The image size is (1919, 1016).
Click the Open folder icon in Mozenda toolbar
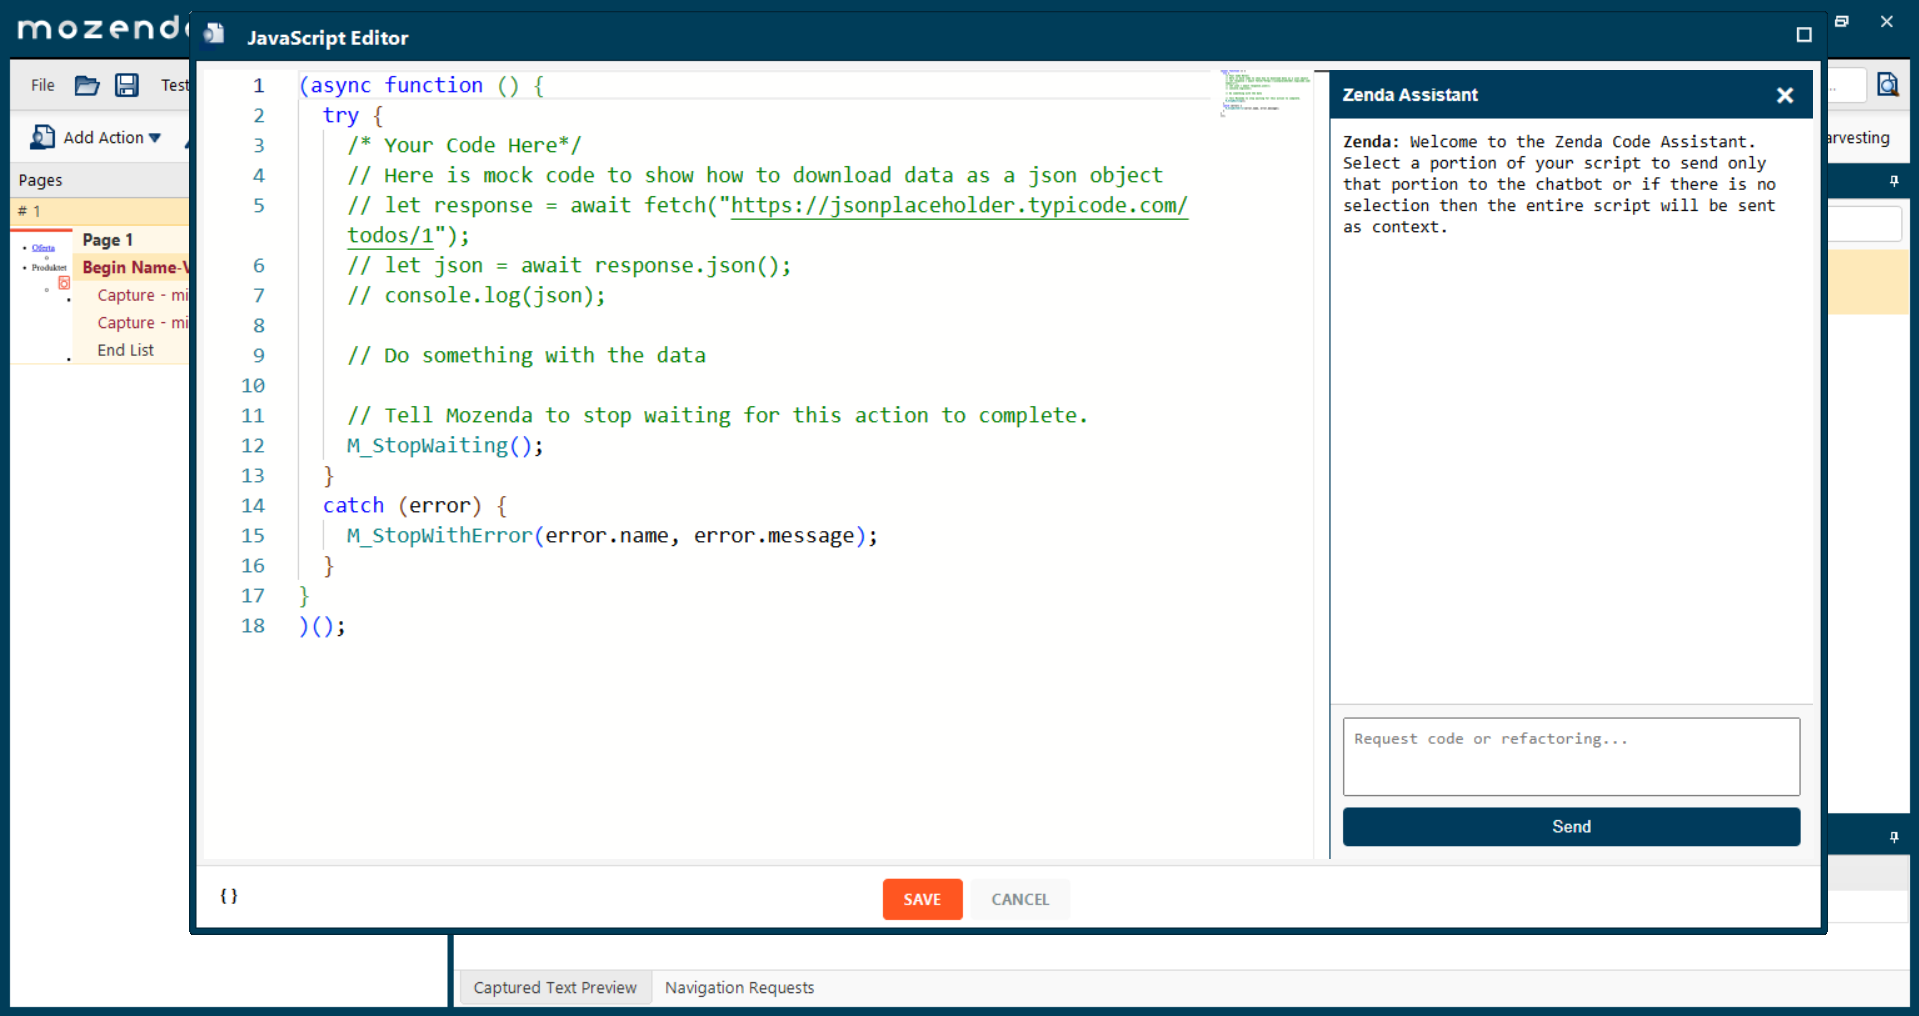click(87, 85)
